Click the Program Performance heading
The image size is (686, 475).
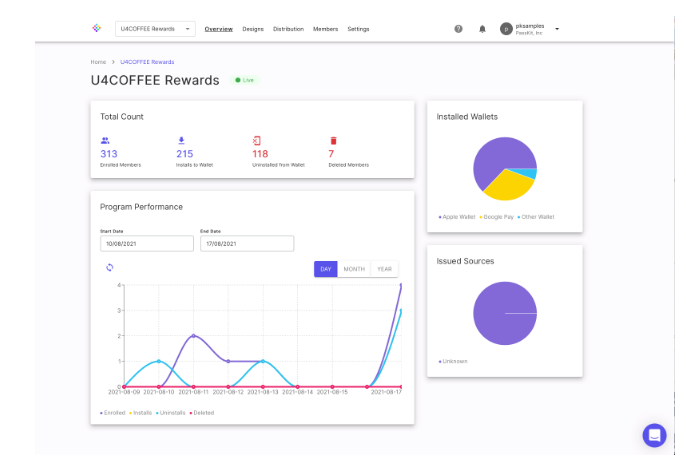(141, 207)
